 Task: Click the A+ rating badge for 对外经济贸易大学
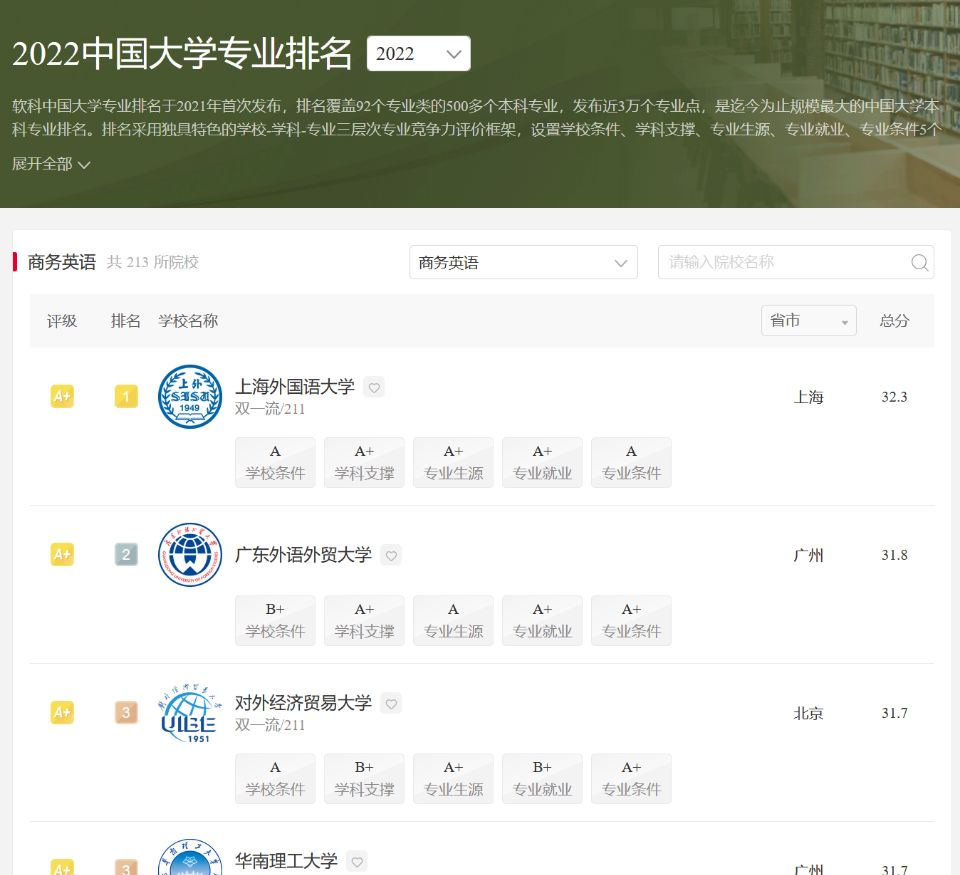(x=62, y=713)
